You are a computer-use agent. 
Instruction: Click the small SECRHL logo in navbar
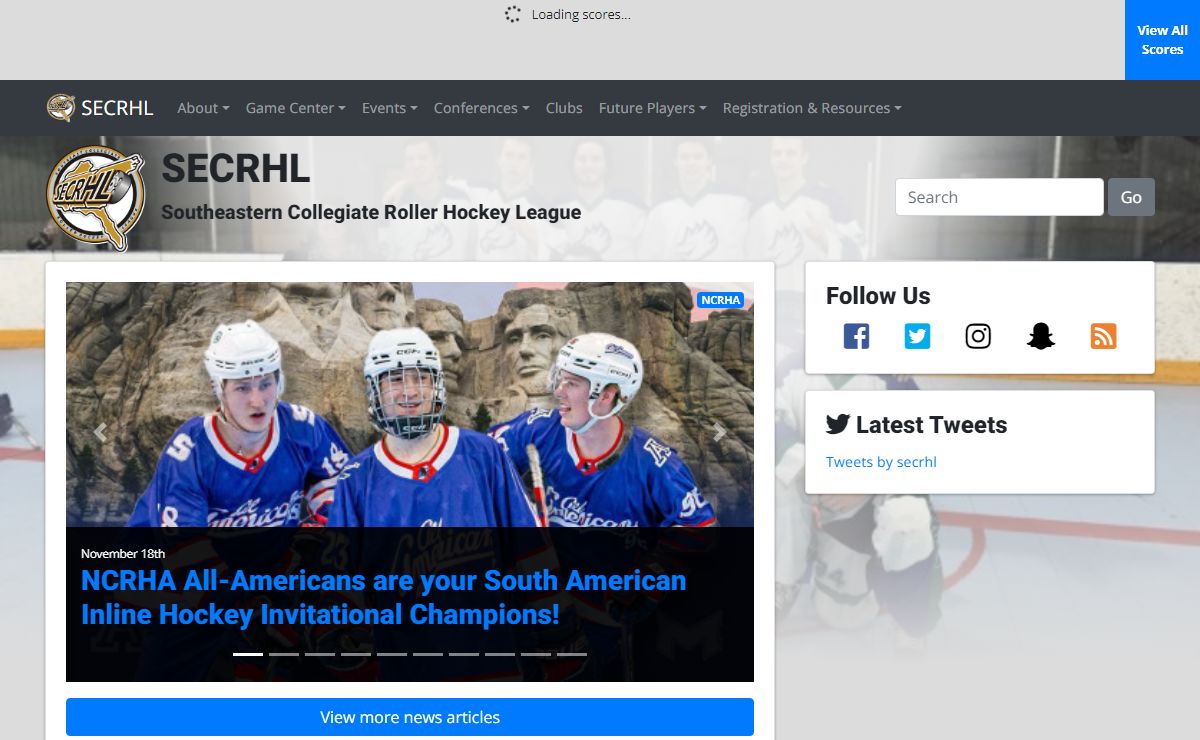click(x=61, y=108)
